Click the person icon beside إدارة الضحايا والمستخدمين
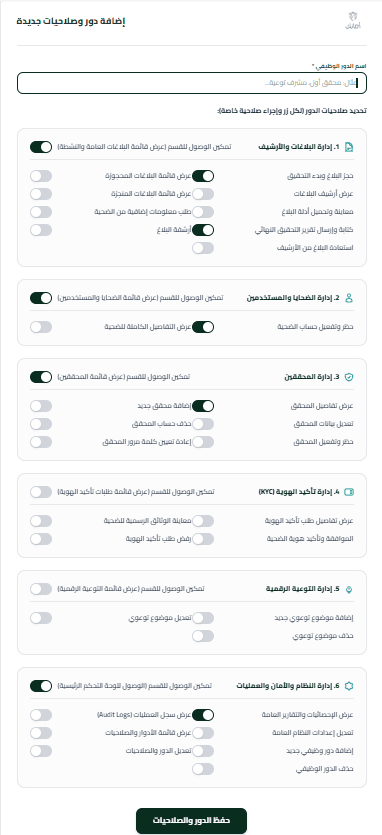382x835 pixels. coord(349,298)
